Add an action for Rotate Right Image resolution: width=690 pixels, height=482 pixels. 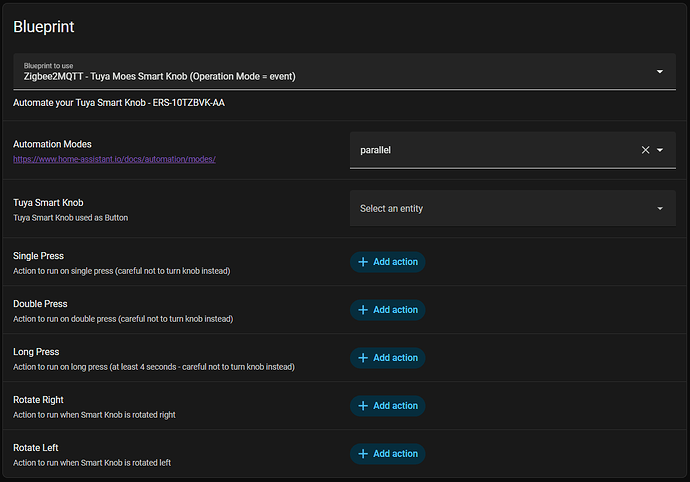[388, 406]
